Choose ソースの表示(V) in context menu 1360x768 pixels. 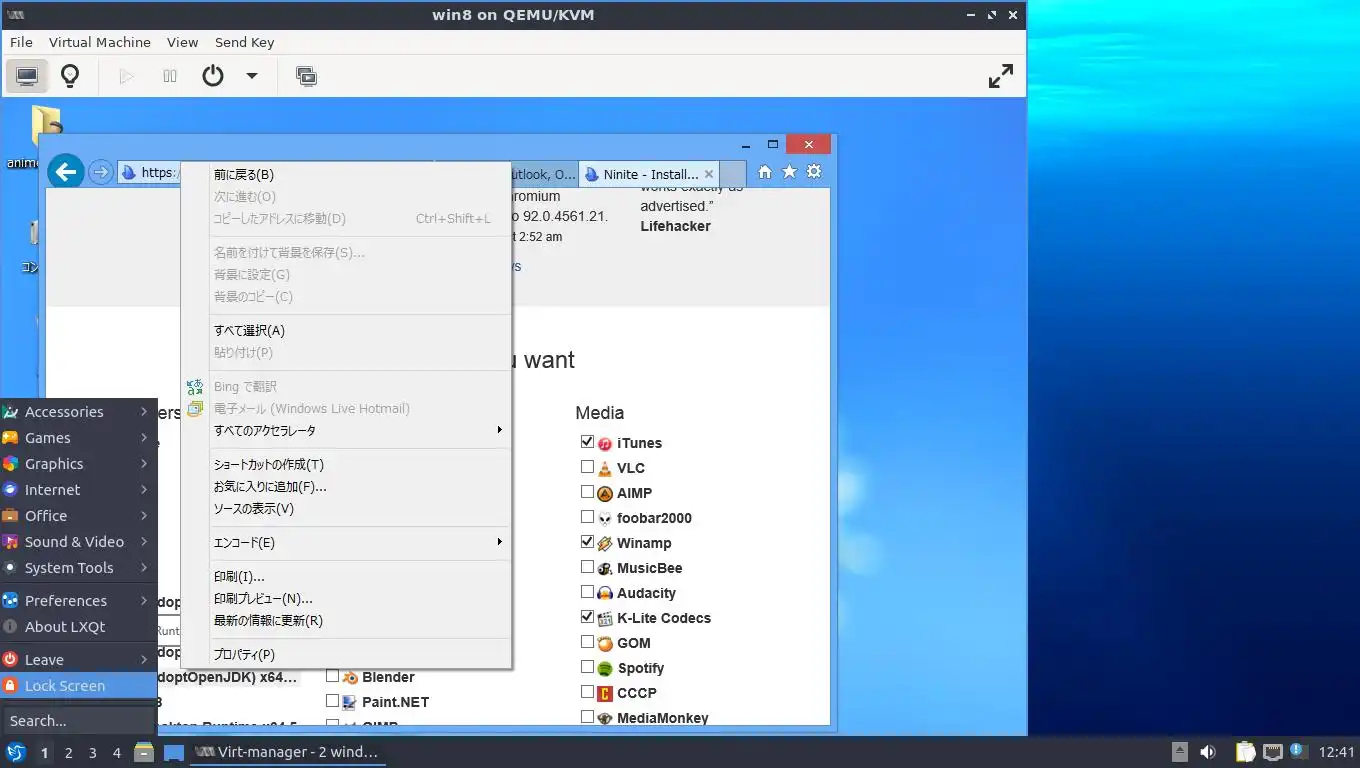(346, 509)
